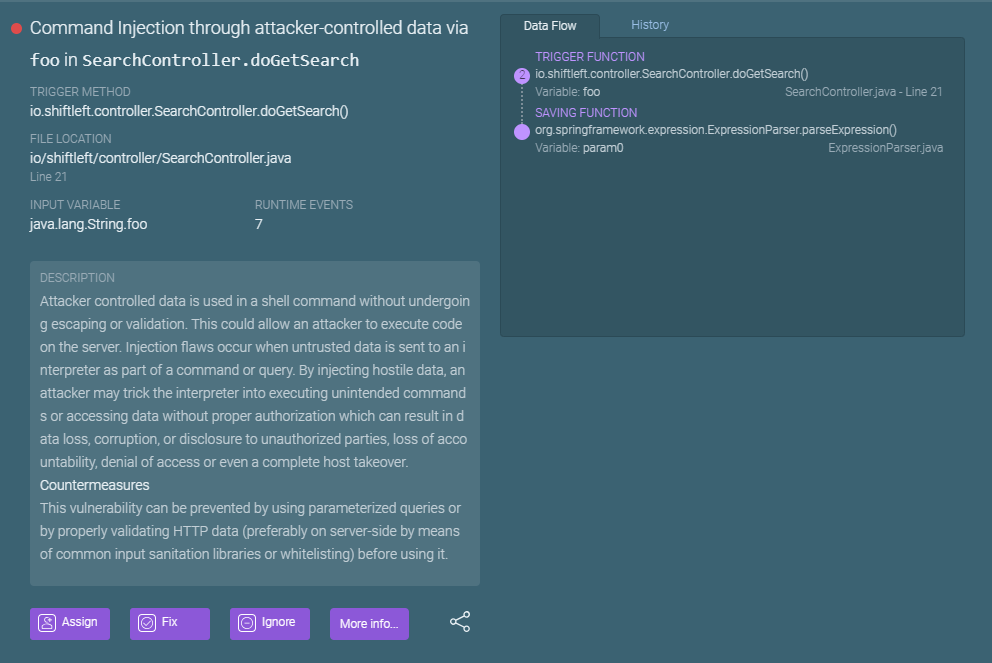Viewport: 992px width, 663px height.
Task: Select the Data Flow tab
Action: [x=550, y=26]
